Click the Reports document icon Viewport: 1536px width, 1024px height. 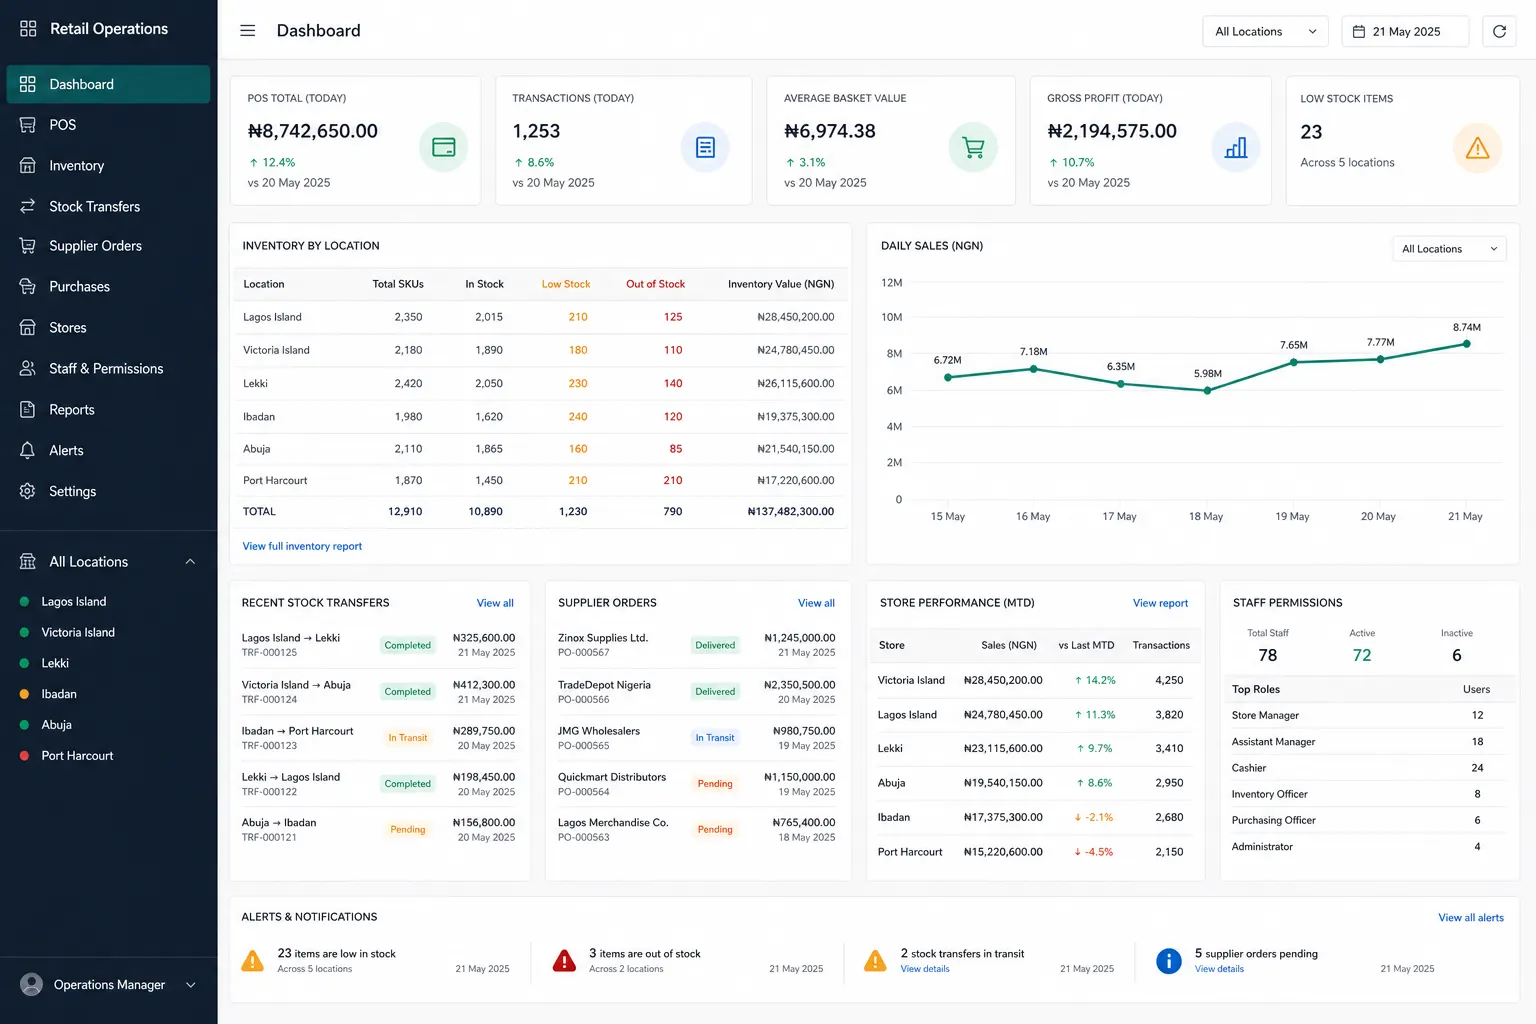click(28, 410)
